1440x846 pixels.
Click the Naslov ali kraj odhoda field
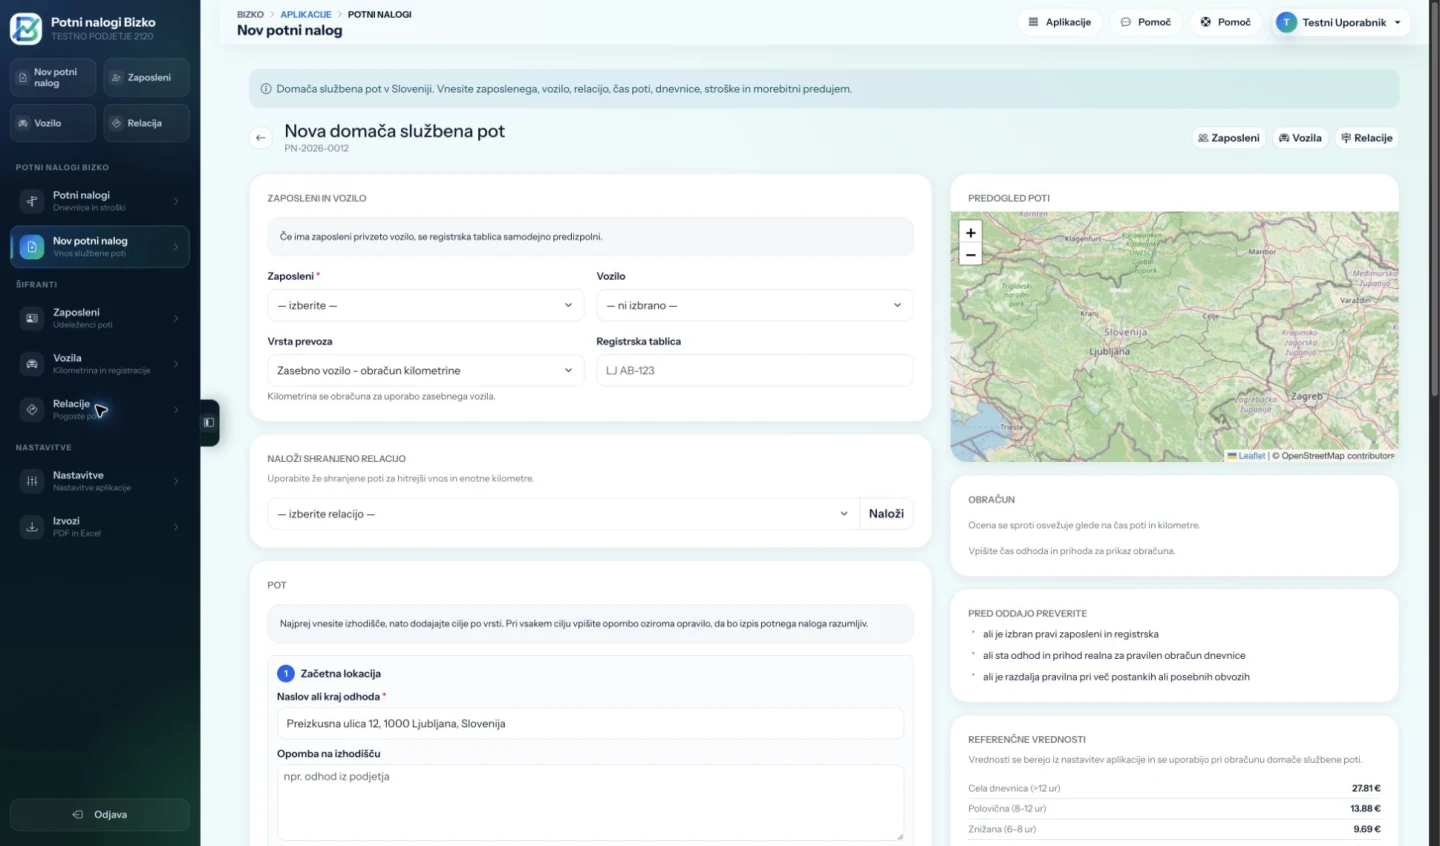590,723
